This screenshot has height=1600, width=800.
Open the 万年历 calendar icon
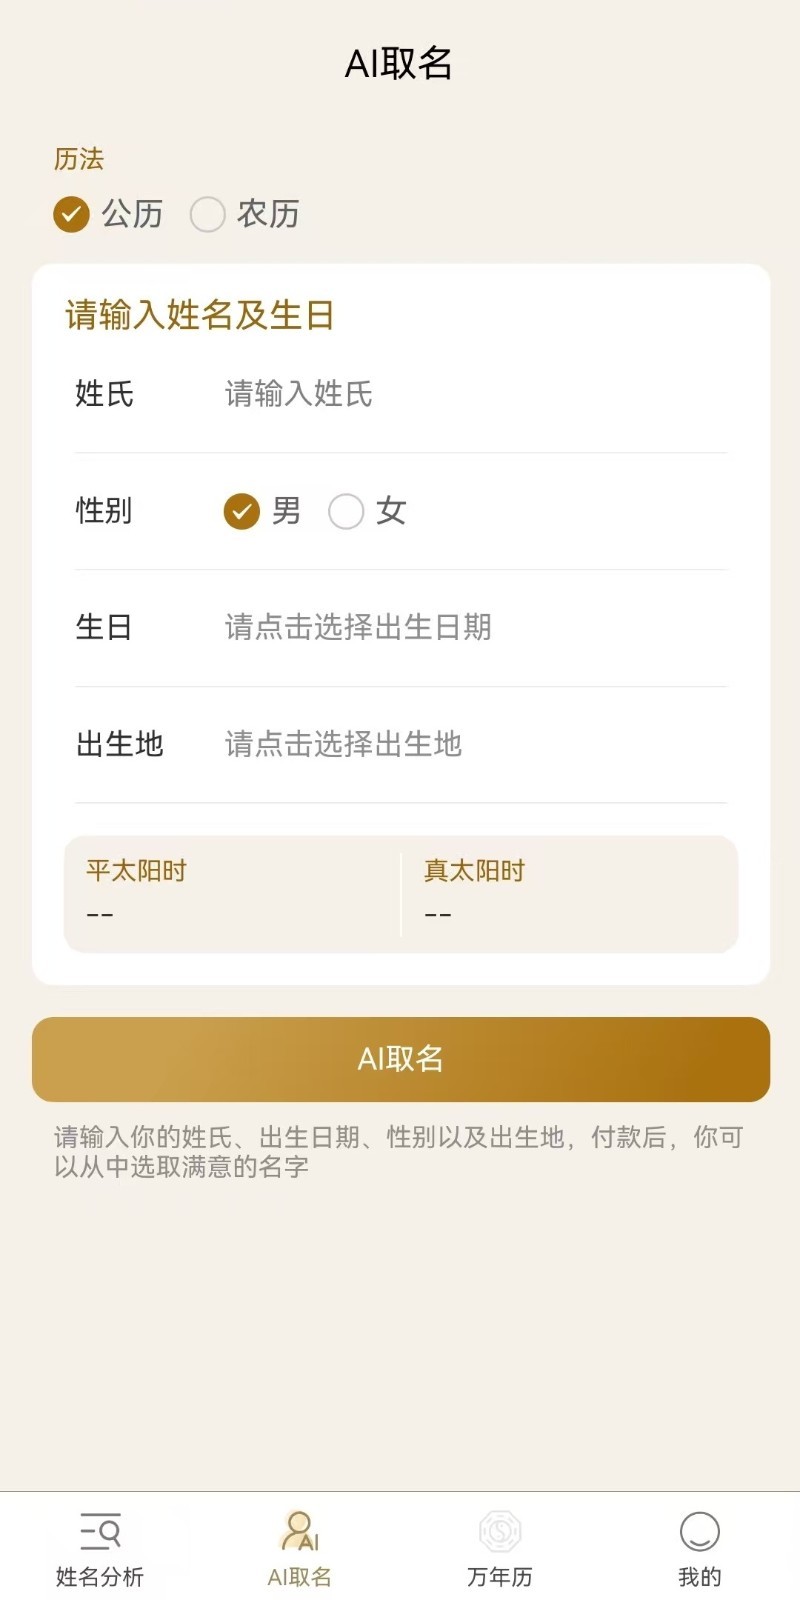click(500, 1531)
